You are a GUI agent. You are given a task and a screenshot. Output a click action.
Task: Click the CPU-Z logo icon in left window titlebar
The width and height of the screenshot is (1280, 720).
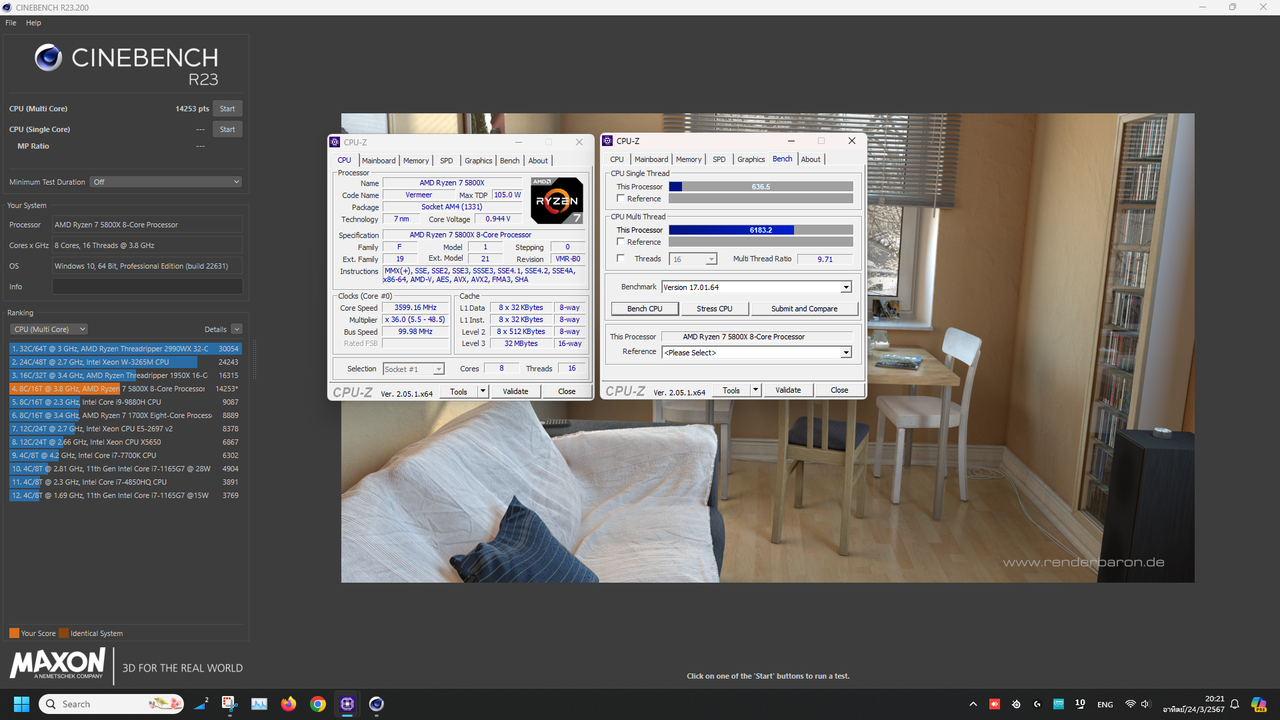(x=337, y=142)
